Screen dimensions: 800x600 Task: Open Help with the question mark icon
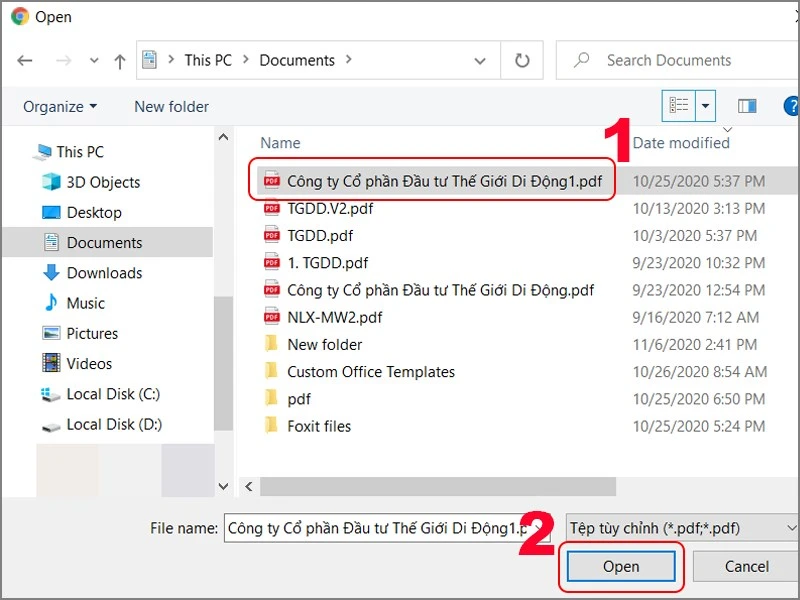tap(791, 107)
